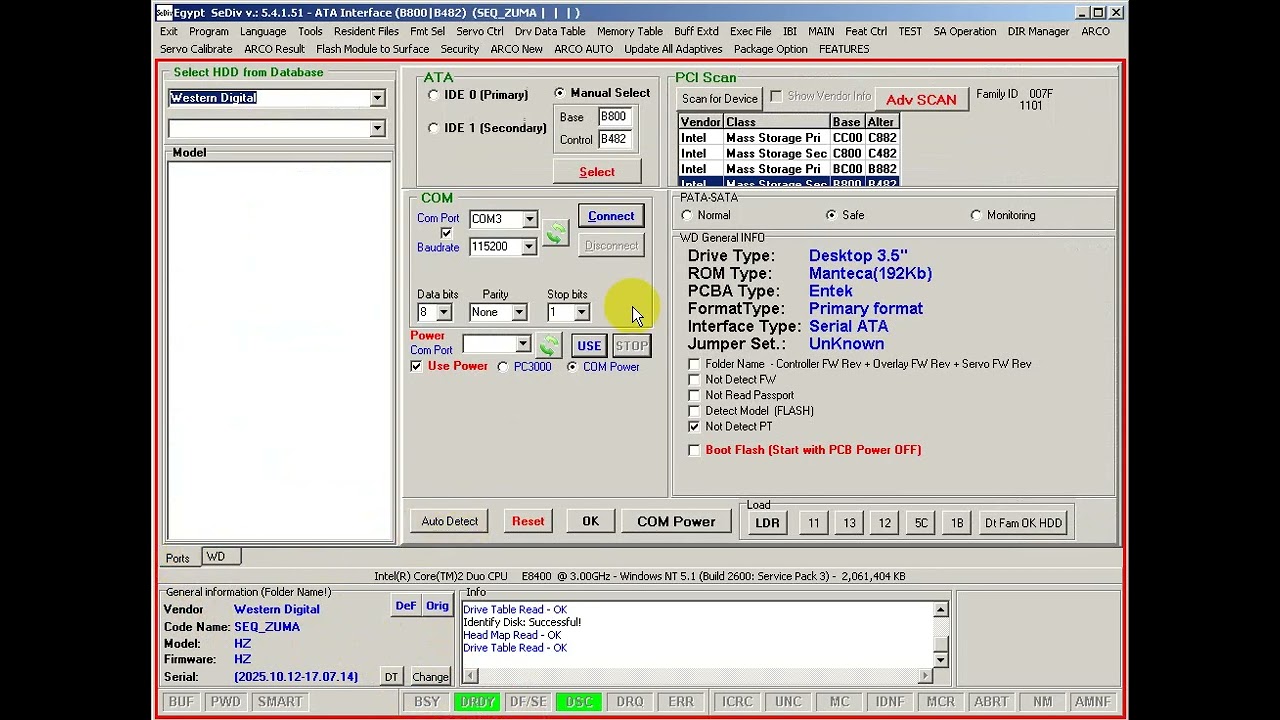Image resolution: width=1280 pixels, height=720 pixels.
Task: Click the DRQ status indicator
Action: coord(630,702)
